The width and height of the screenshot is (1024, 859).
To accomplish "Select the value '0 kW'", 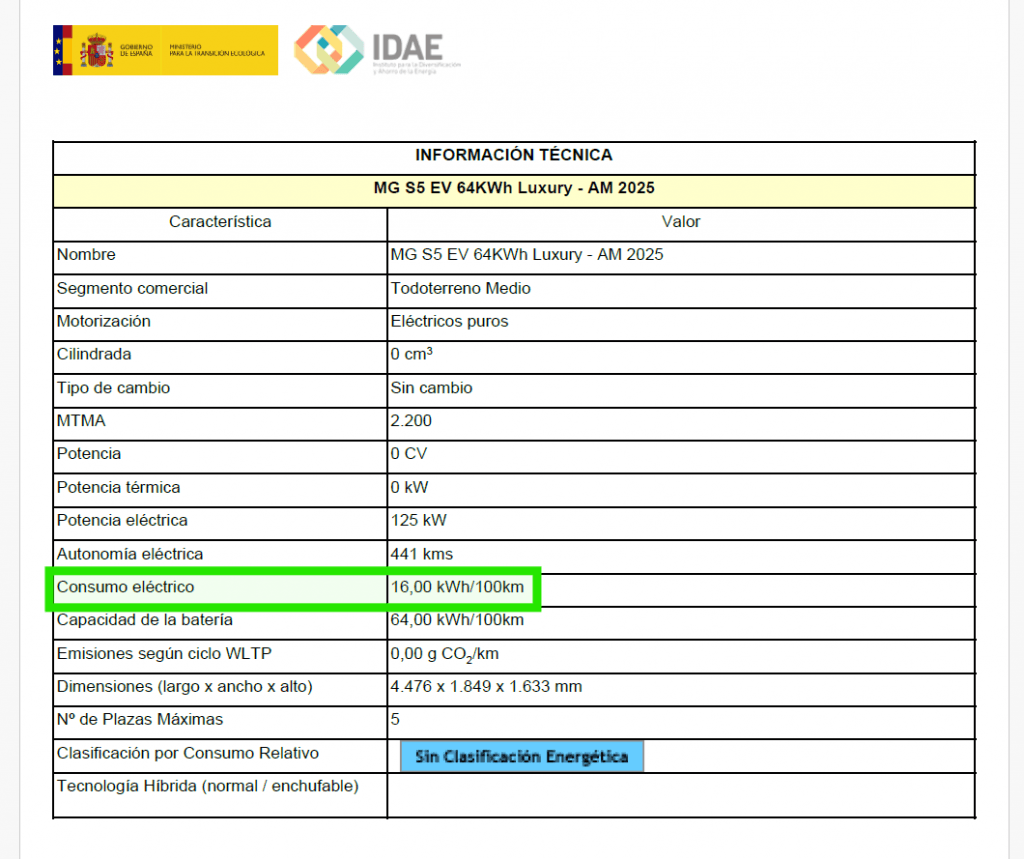I will pos(409,487).
